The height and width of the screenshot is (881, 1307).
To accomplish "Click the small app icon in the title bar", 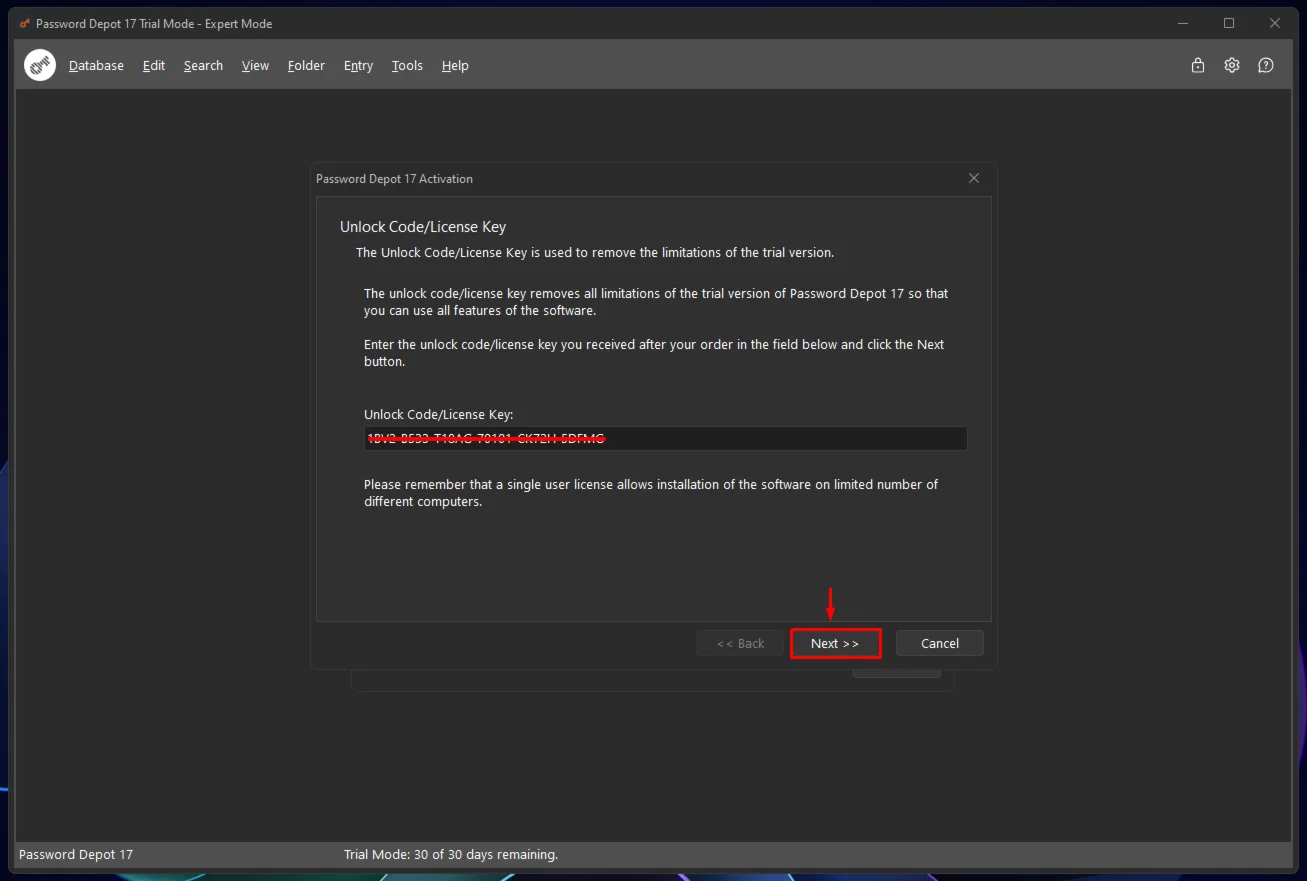I will pyautogui.click(x=25, y=23).
